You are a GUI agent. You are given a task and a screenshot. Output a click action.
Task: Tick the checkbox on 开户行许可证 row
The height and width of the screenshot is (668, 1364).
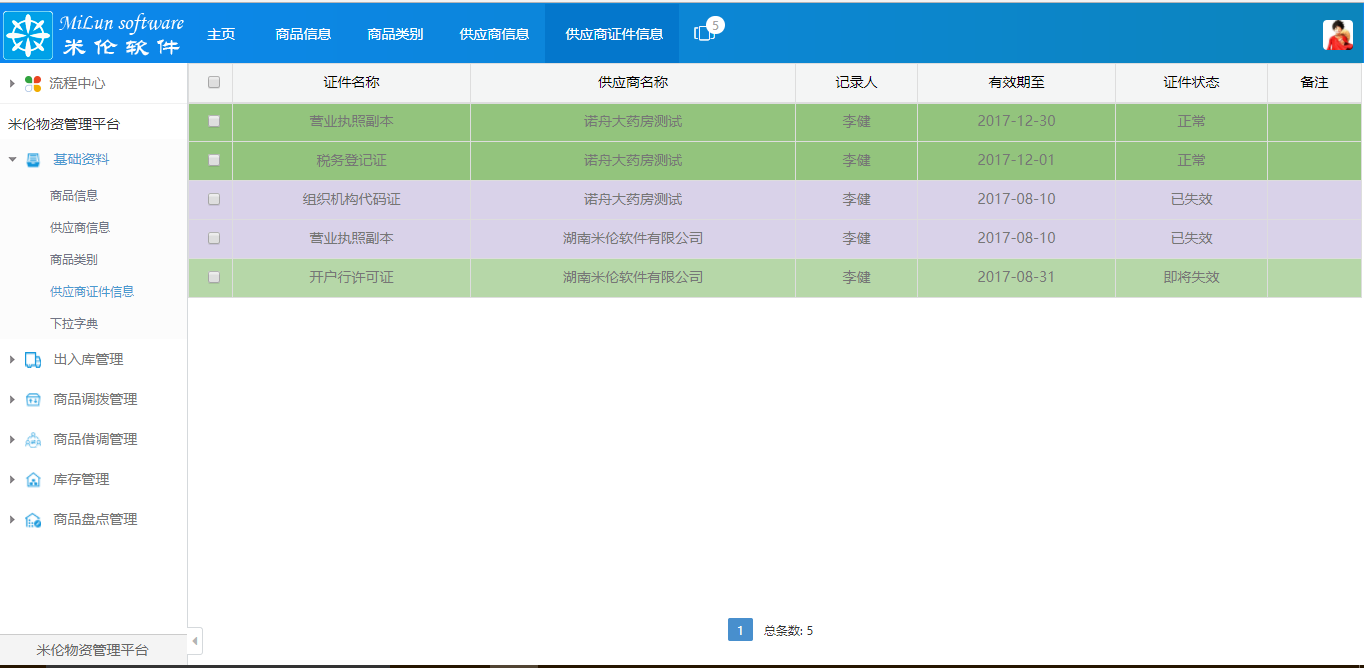pos(213,277)
